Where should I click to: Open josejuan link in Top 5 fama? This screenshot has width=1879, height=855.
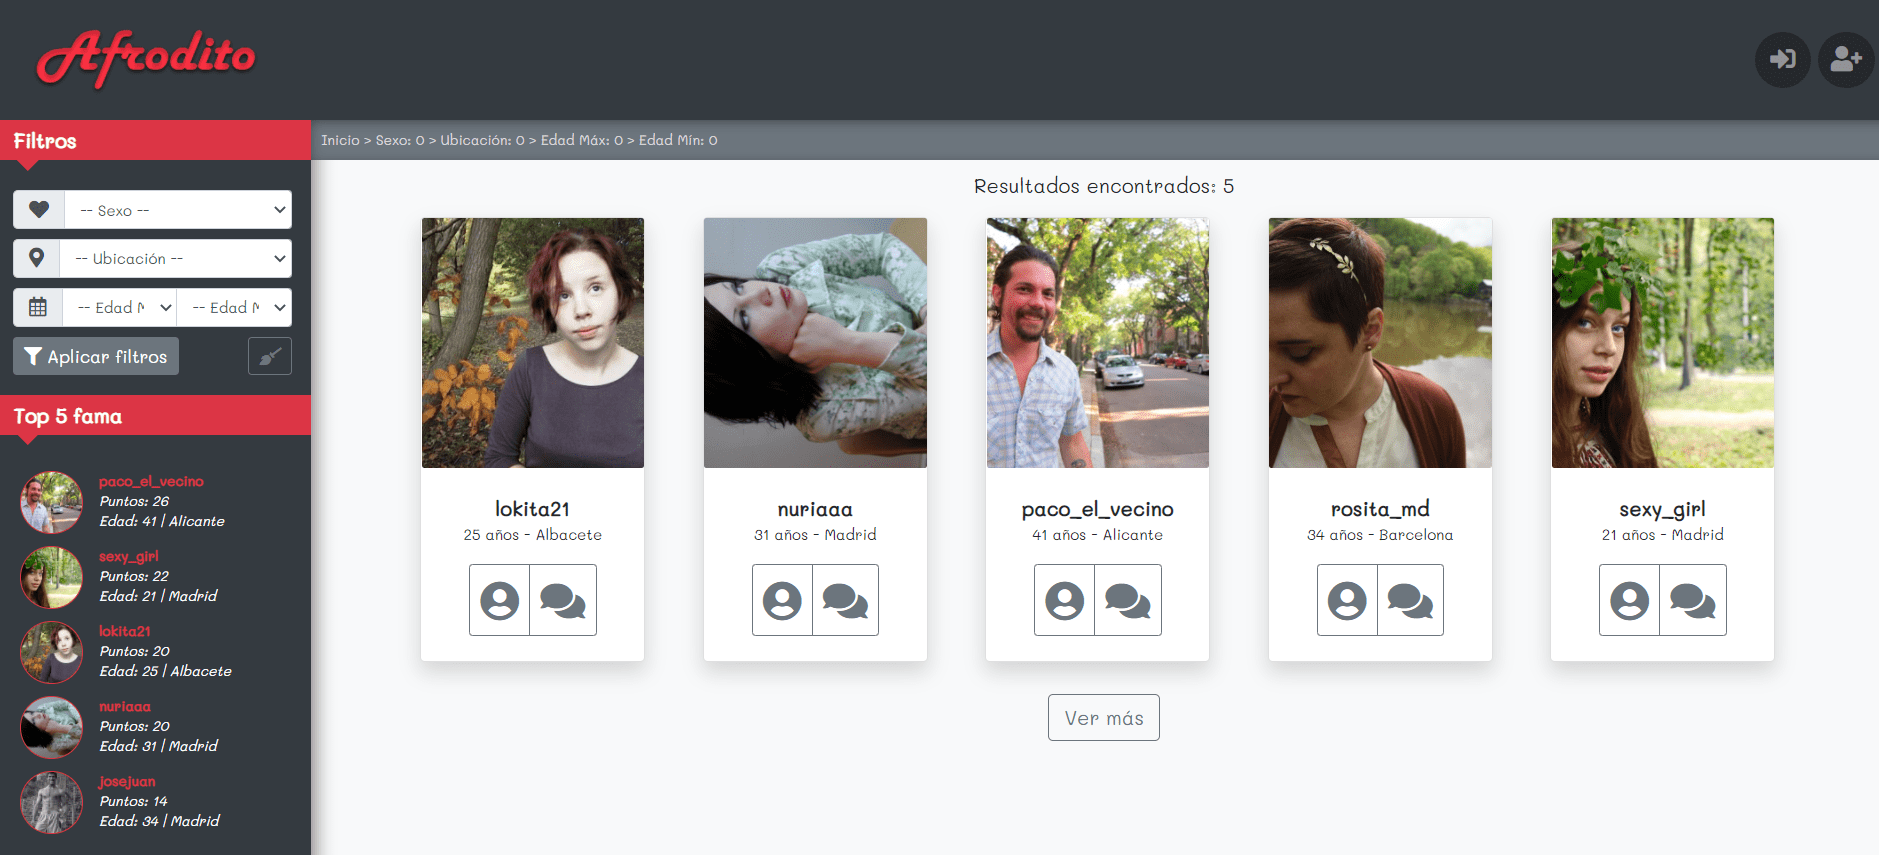click(127, 781)
